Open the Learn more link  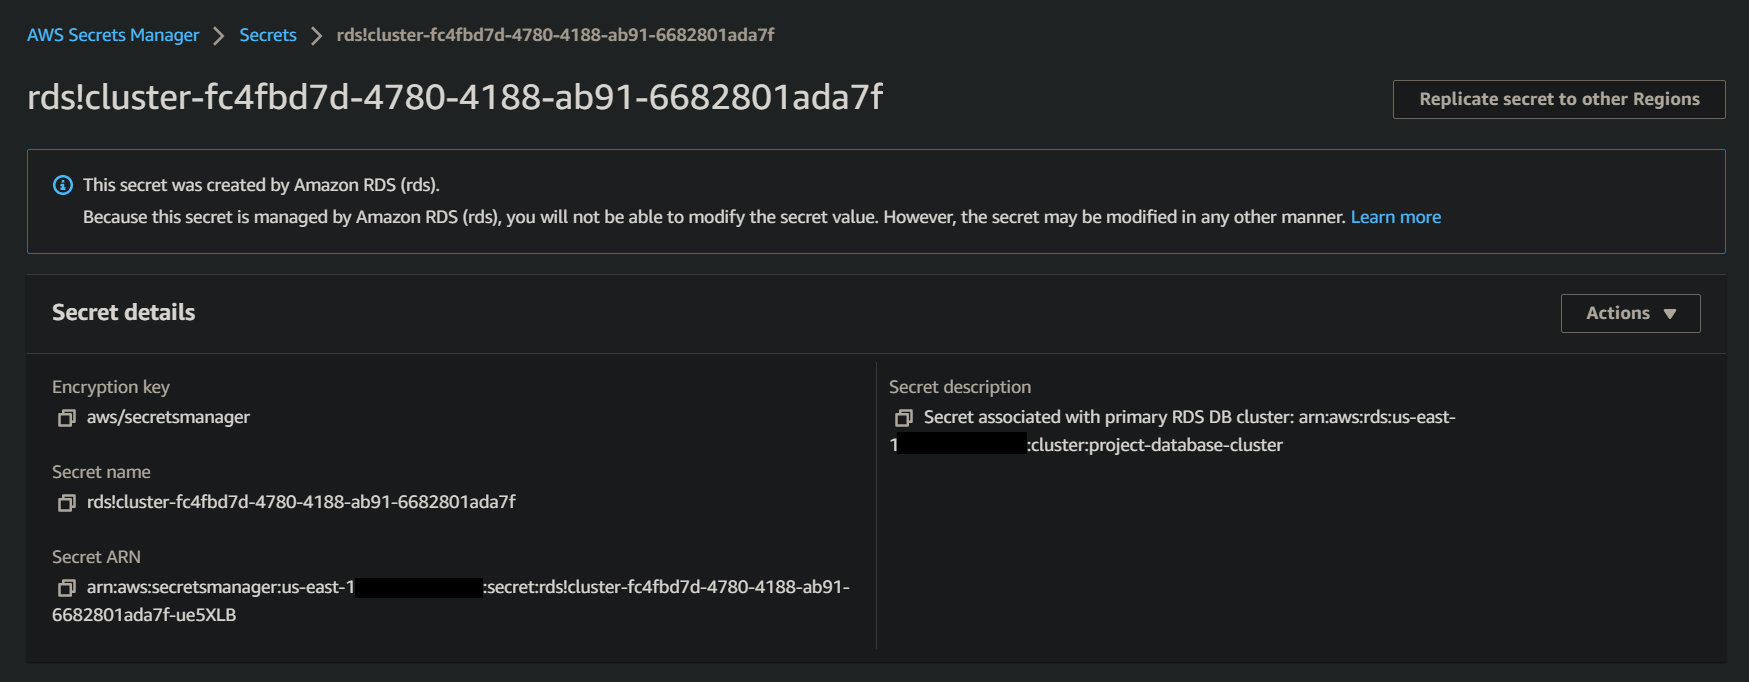pyautogui.click(x=1395, y=217)
